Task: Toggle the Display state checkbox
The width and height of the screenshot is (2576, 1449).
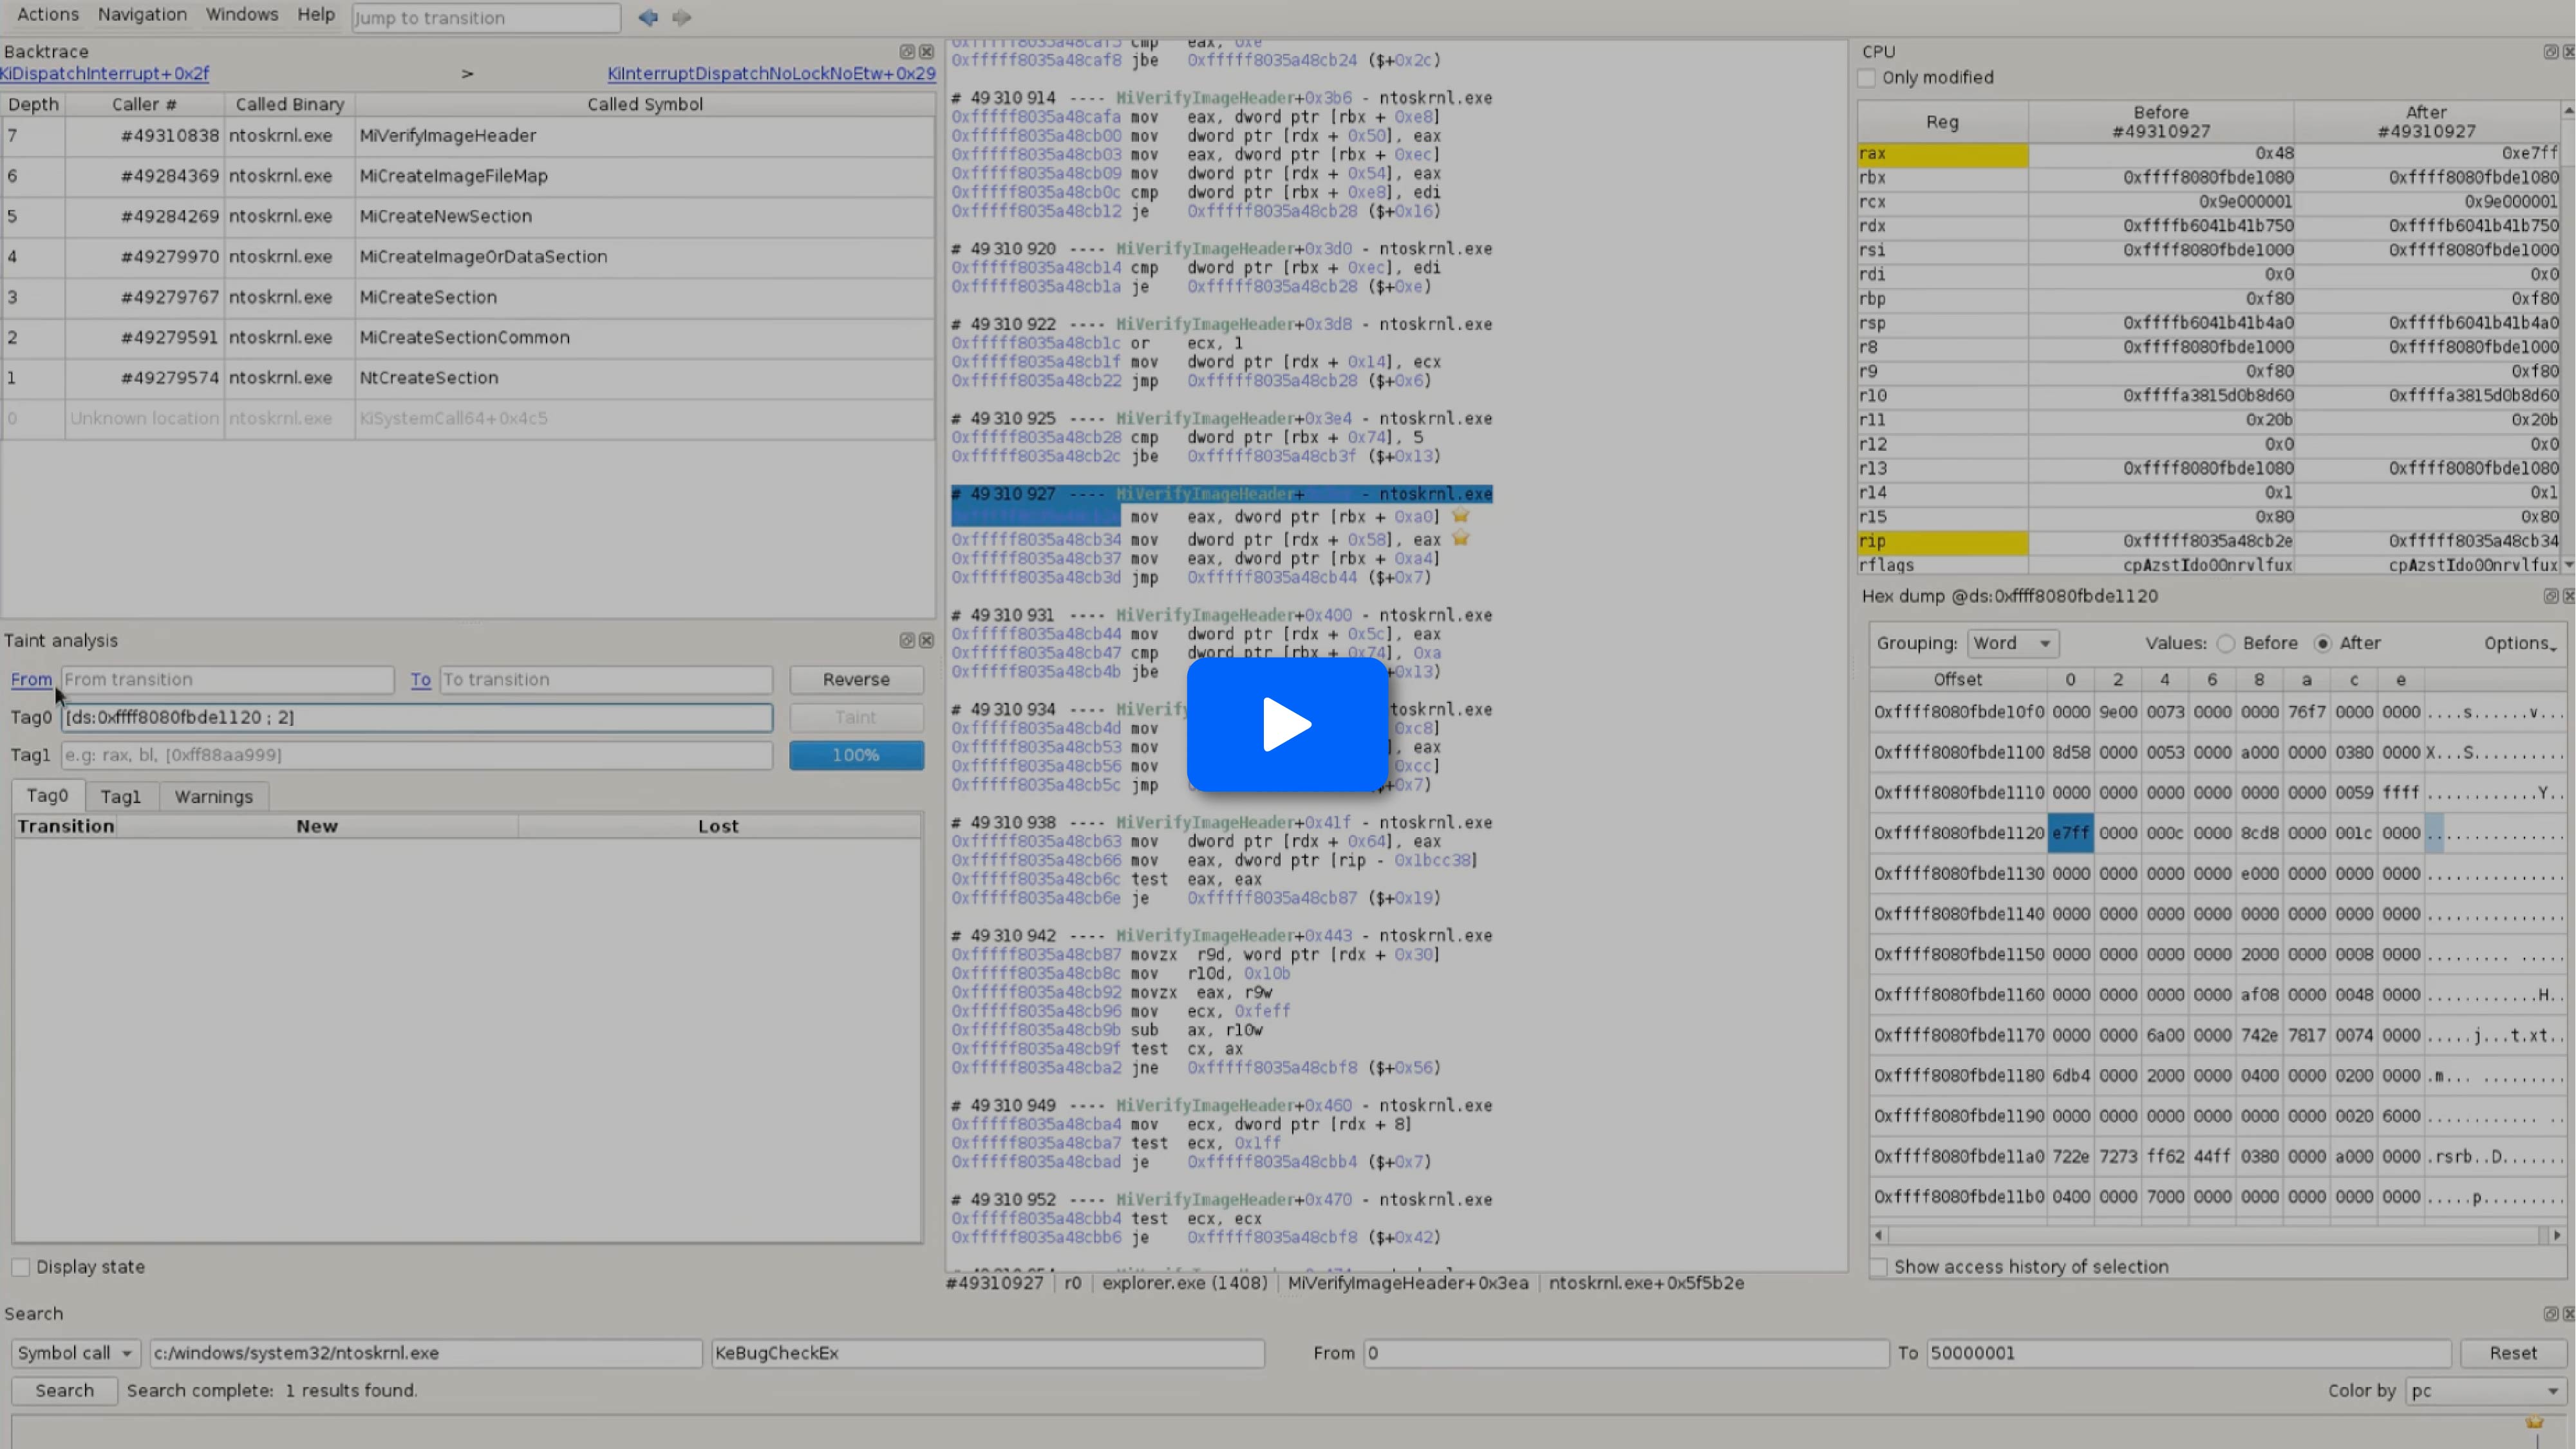Action: 21,1267
